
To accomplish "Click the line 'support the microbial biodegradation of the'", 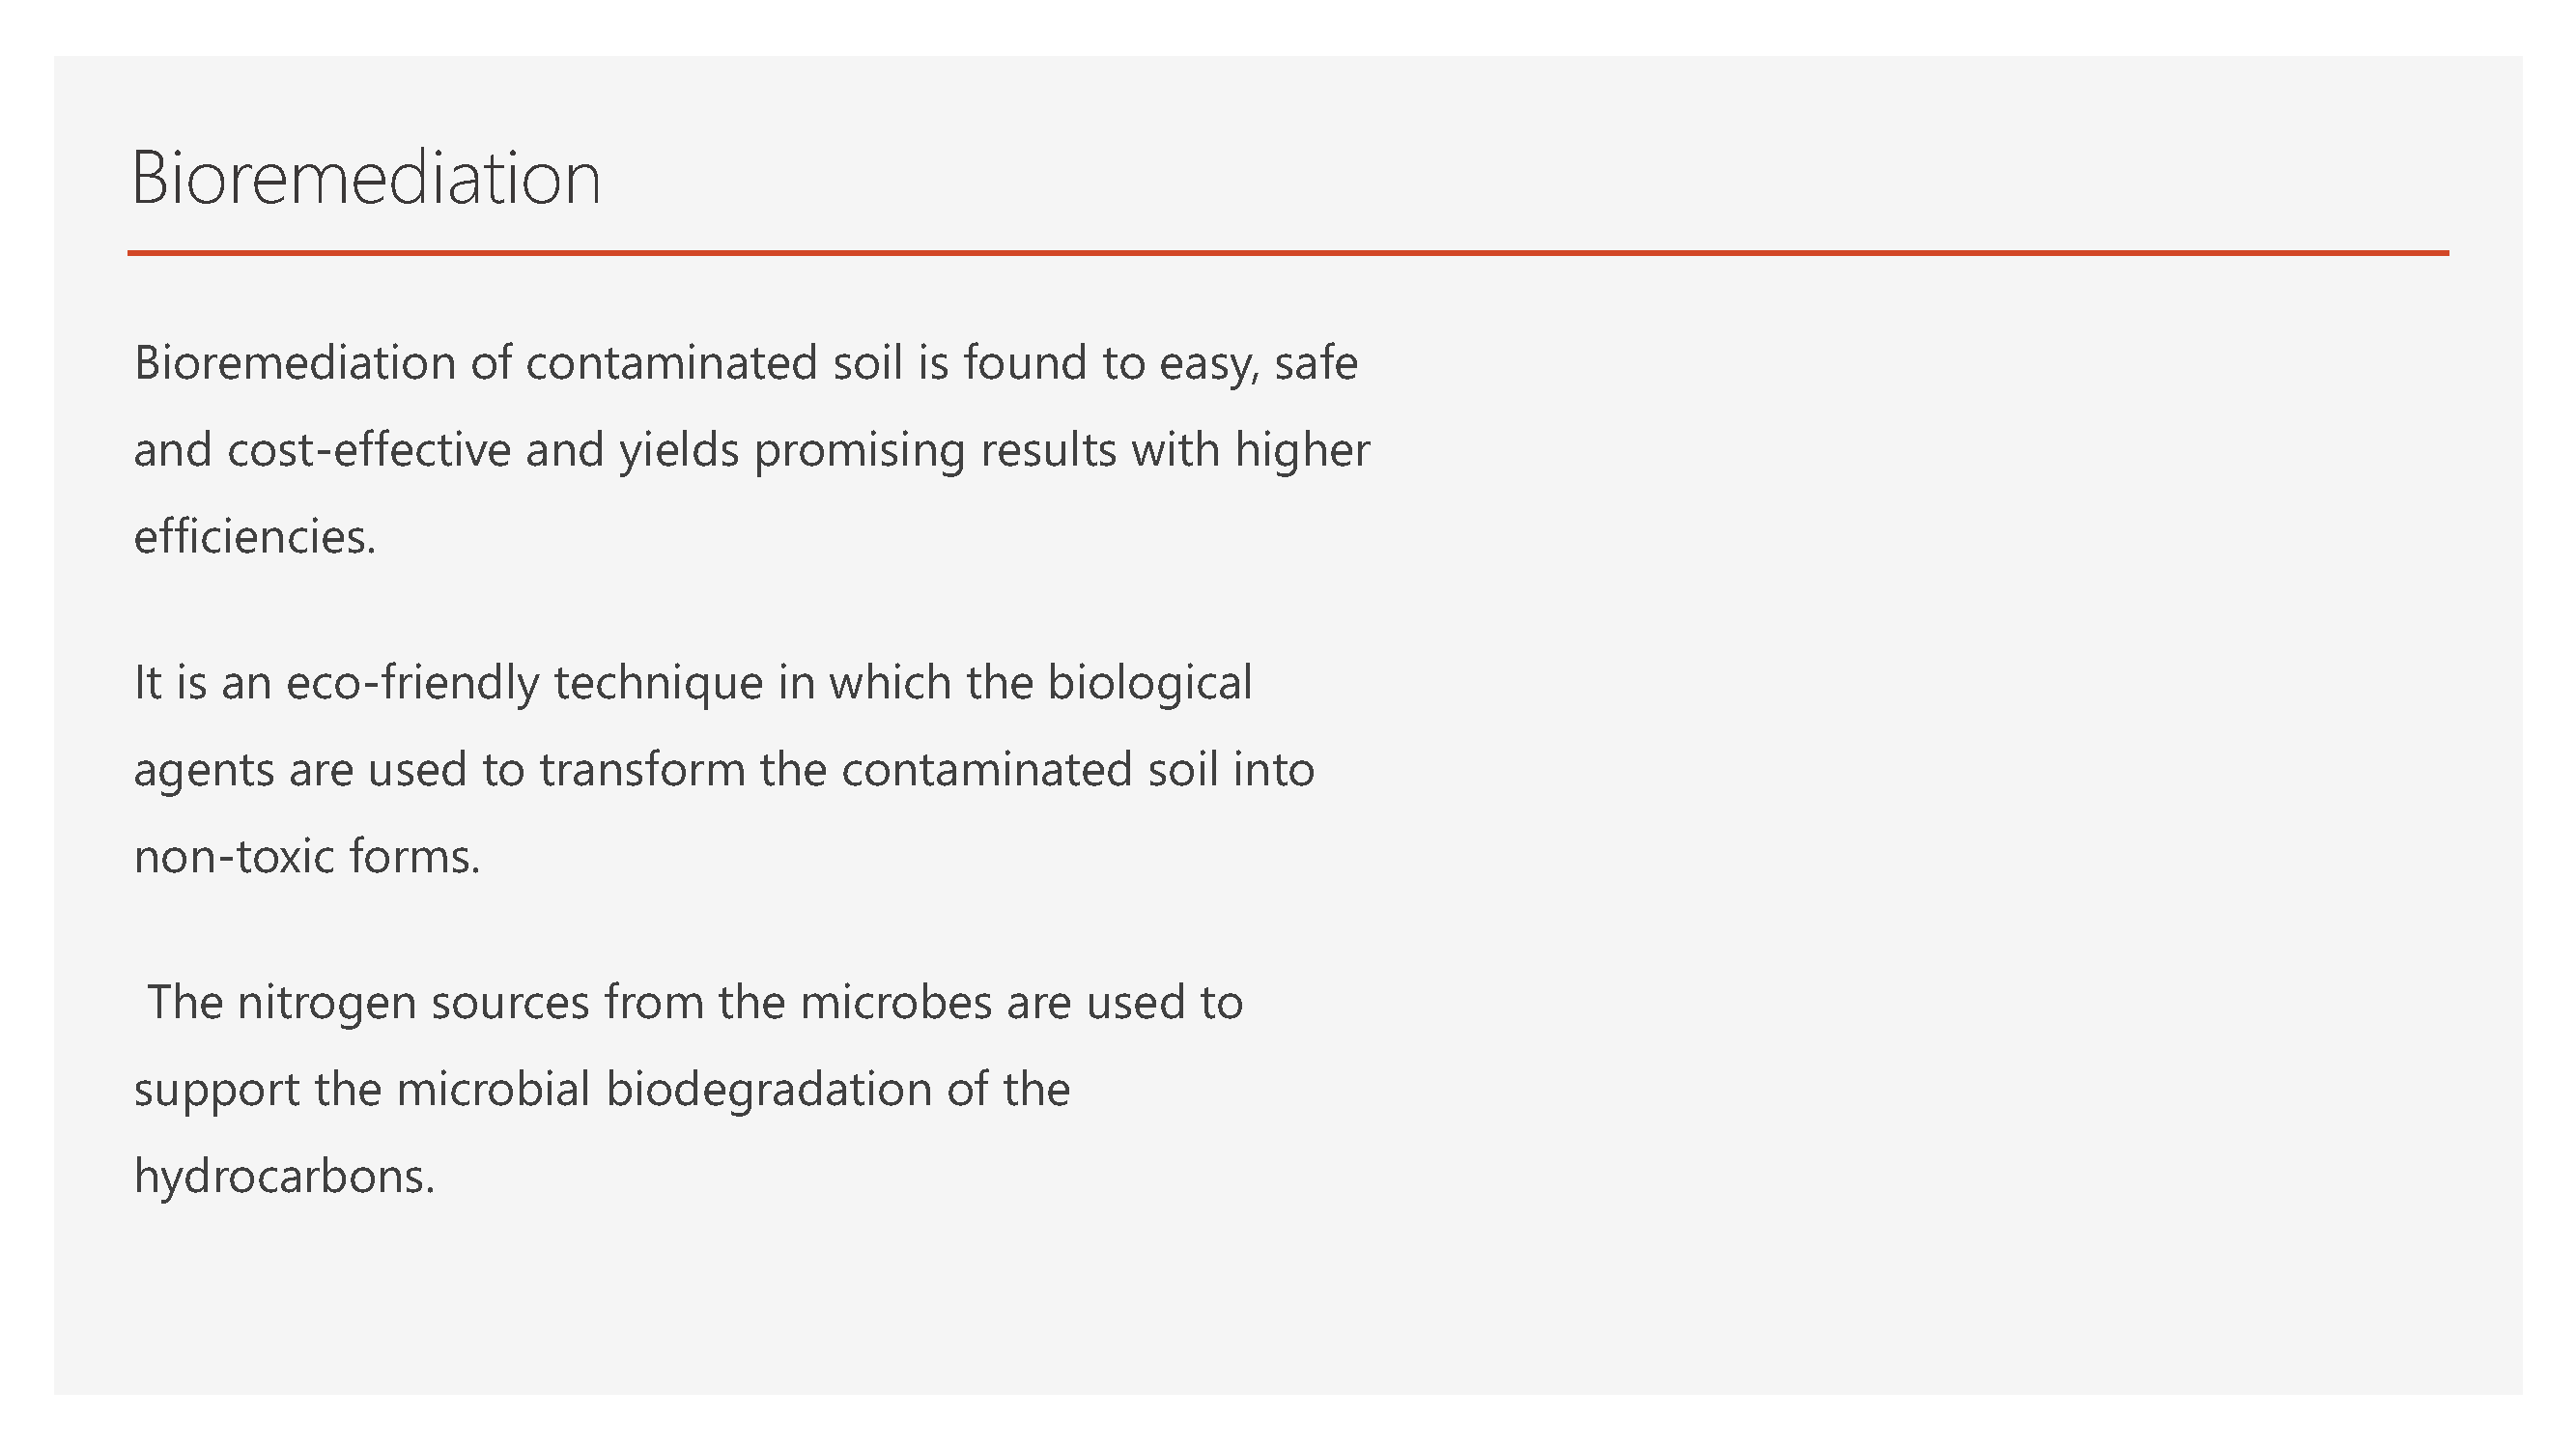I will 602,1090.
